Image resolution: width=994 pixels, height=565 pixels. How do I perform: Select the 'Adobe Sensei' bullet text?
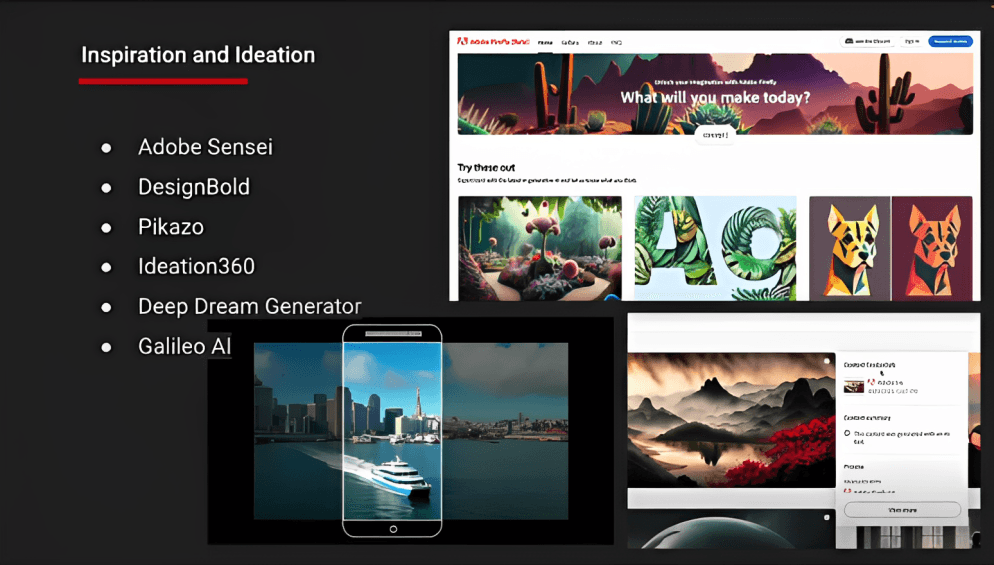(205, 147)
